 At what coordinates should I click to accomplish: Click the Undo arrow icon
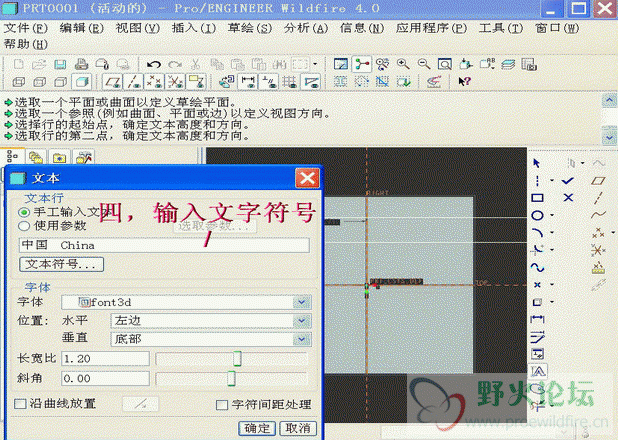[x=154, y=64]
